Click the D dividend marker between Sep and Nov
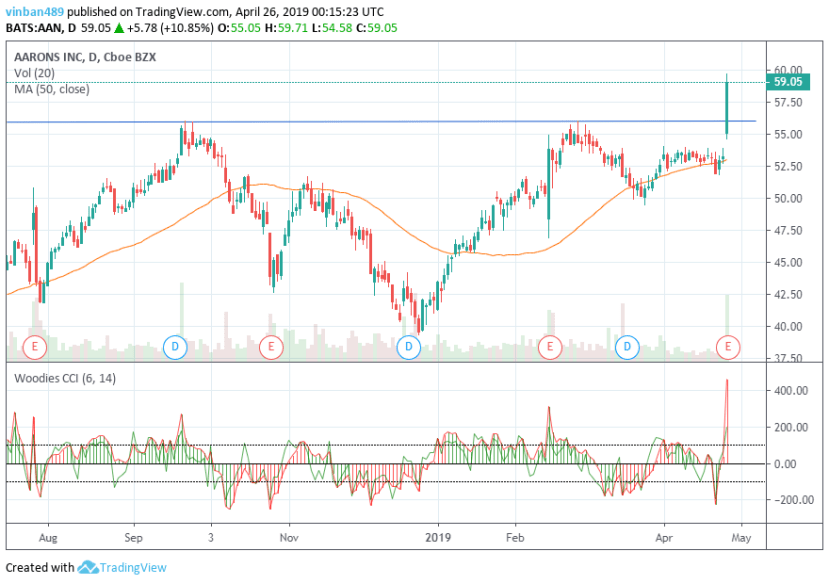 coord(175,347)
